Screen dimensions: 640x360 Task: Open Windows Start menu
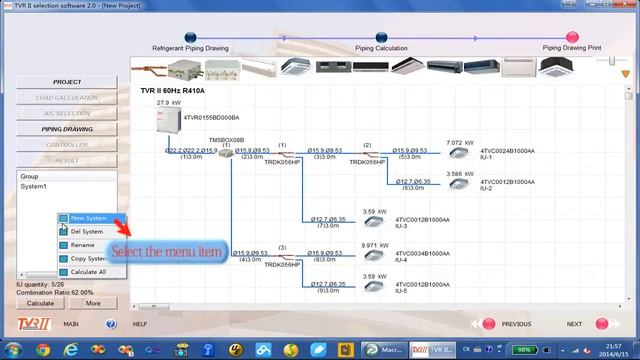[x=13, y=350]
